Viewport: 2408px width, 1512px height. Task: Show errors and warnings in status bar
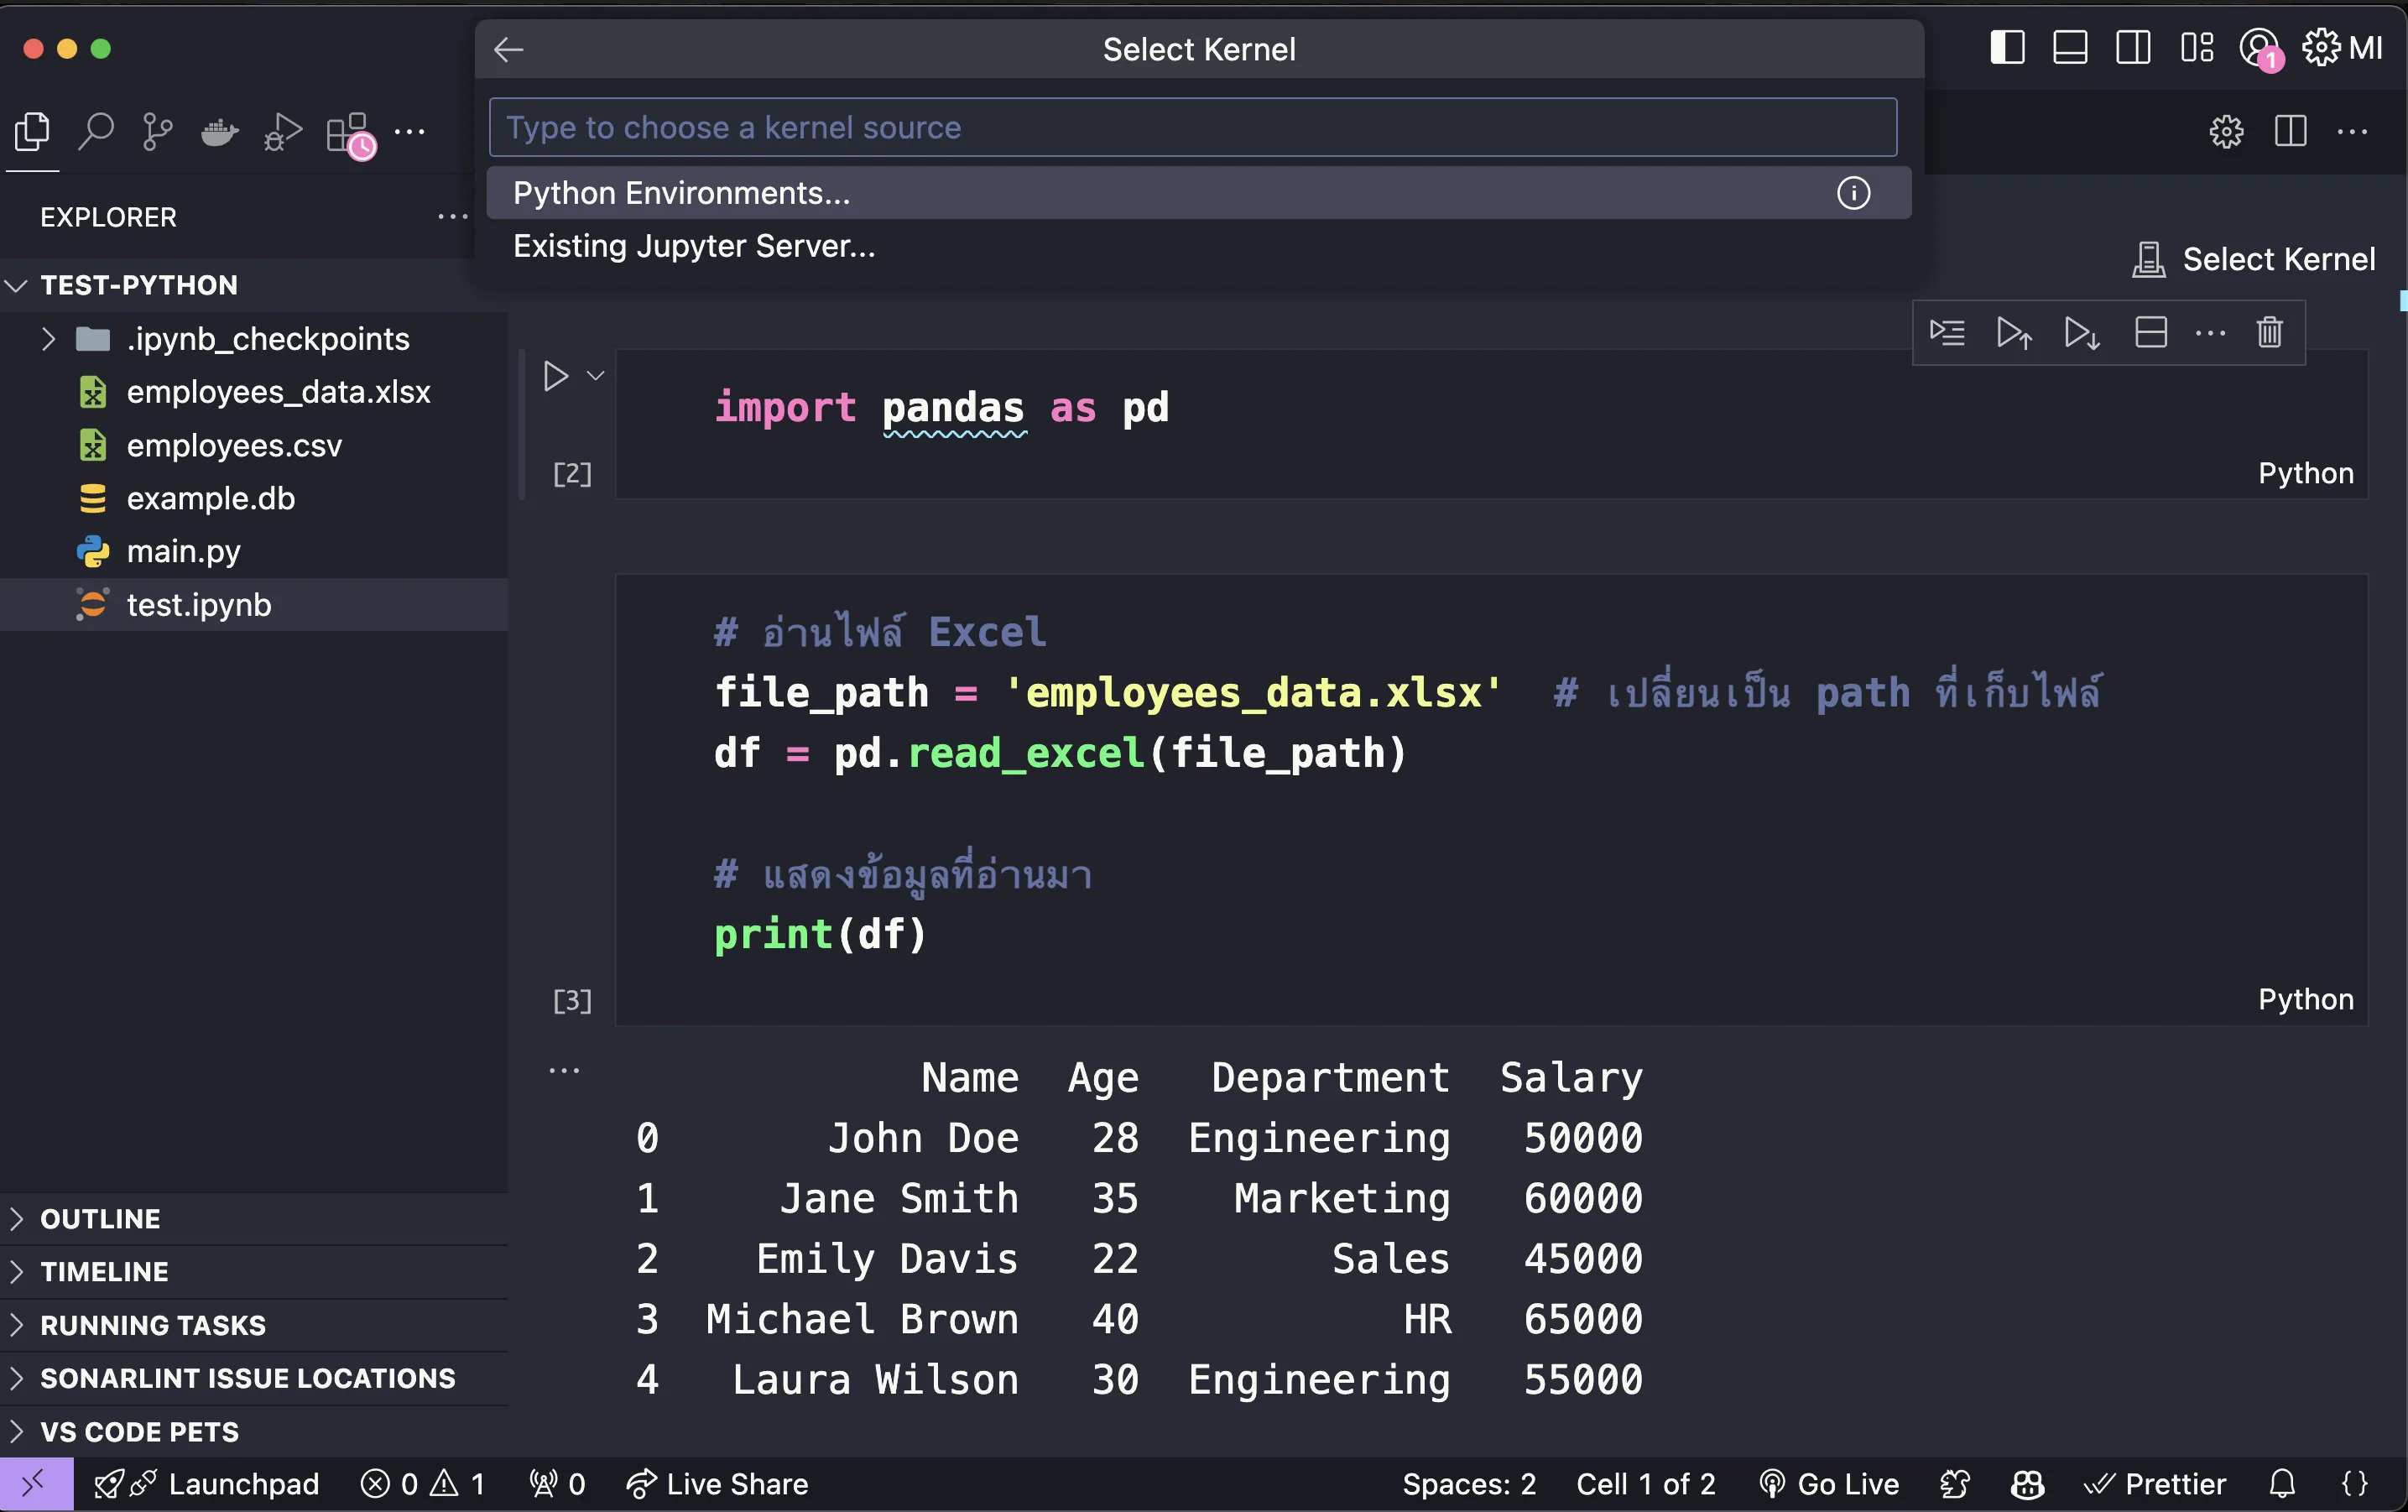pos(423,1484)
